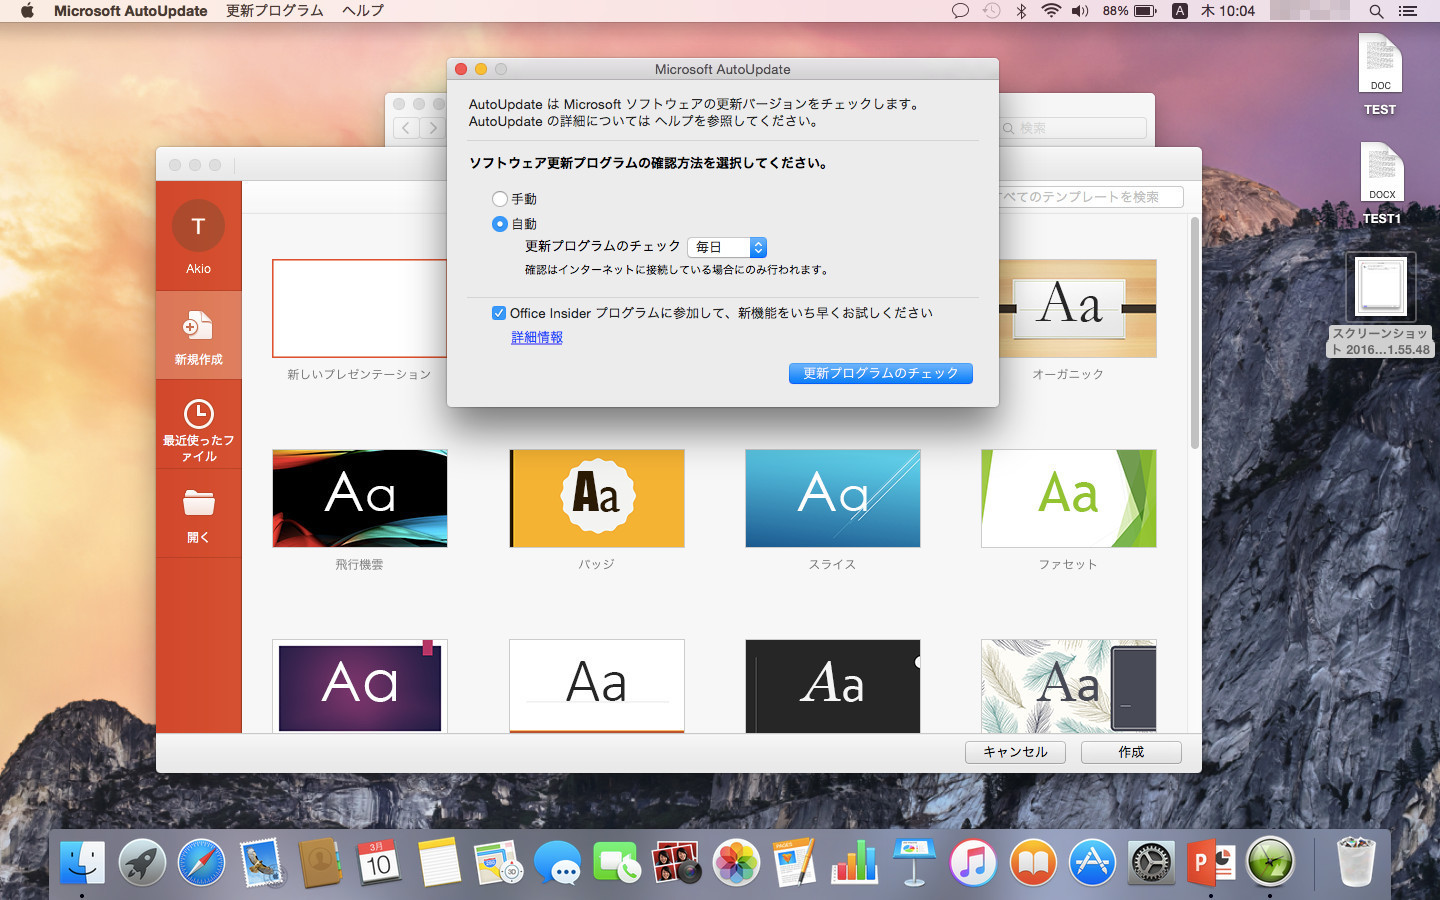Choose the スライス template
The image size is (1440, 900).
coord(832,498)
